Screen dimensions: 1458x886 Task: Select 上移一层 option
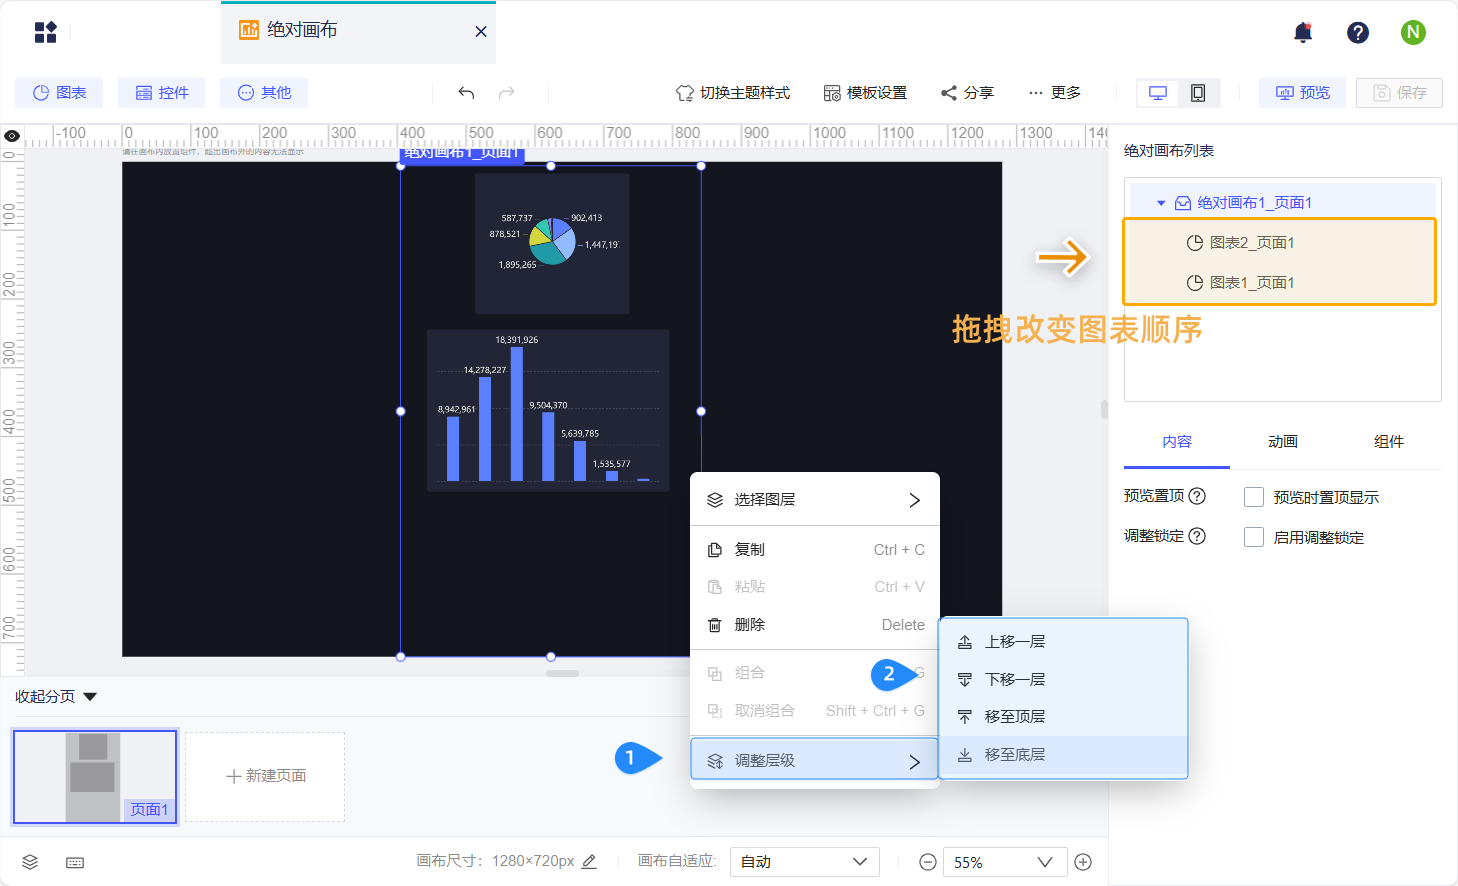1063,642
